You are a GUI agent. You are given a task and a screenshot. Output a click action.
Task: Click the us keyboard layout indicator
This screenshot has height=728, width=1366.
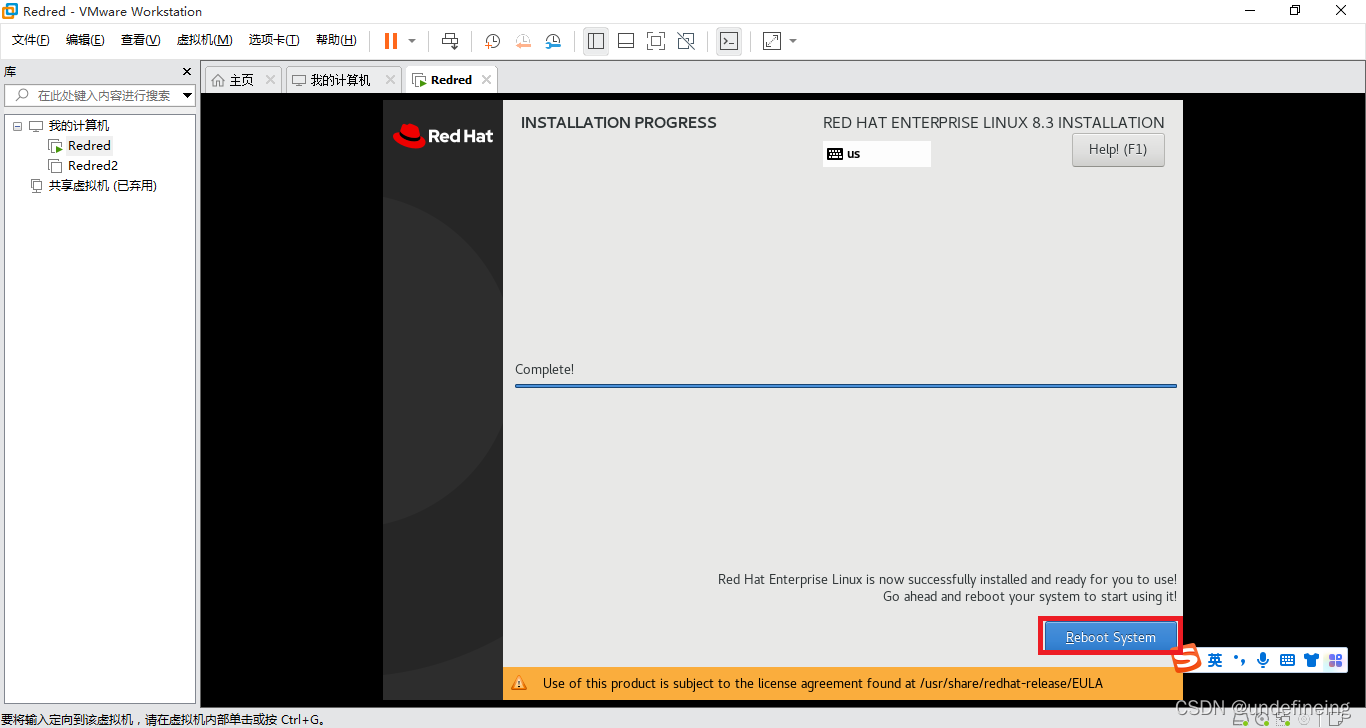coord(877,154)
